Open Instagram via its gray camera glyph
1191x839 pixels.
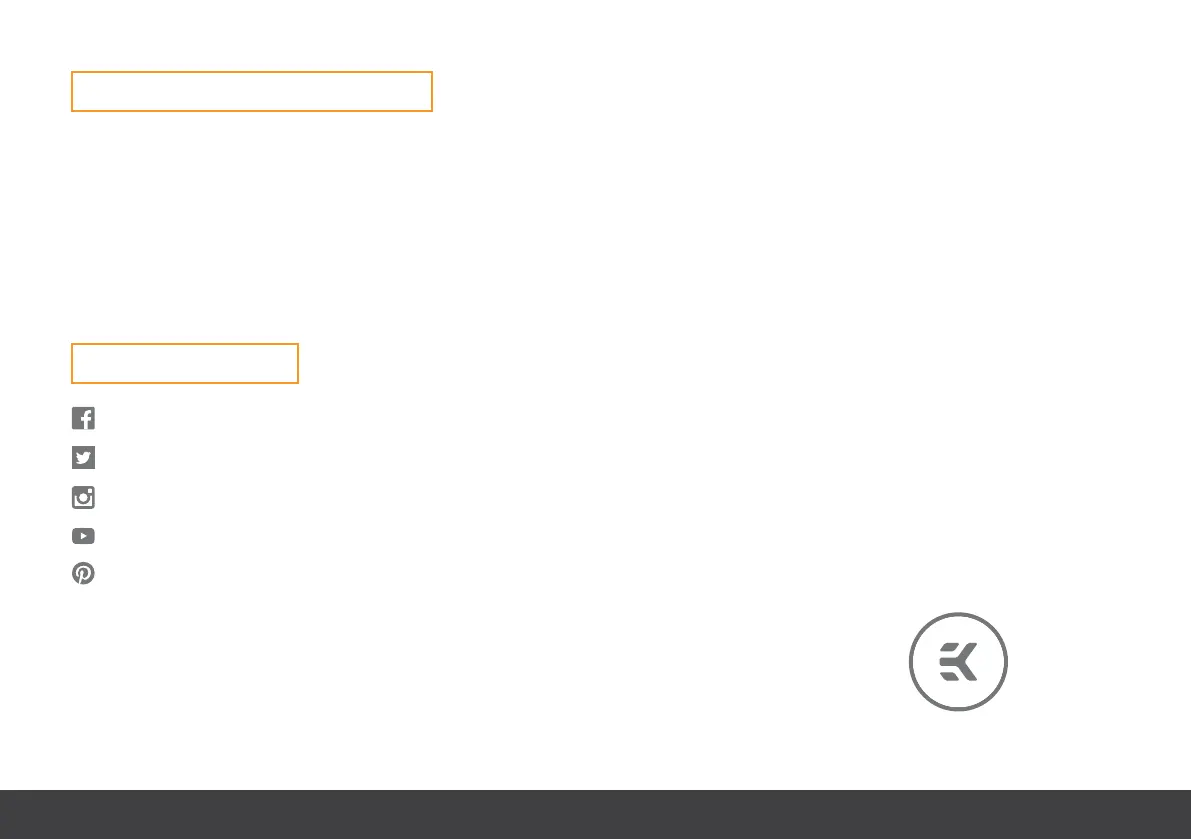84,497
